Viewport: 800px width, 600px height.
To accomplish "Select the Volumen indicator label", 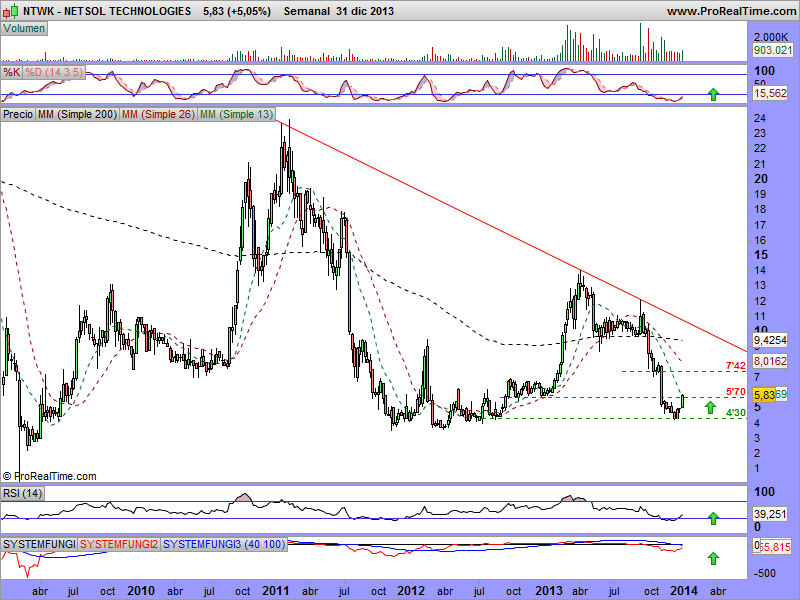I will coord(24,29).
